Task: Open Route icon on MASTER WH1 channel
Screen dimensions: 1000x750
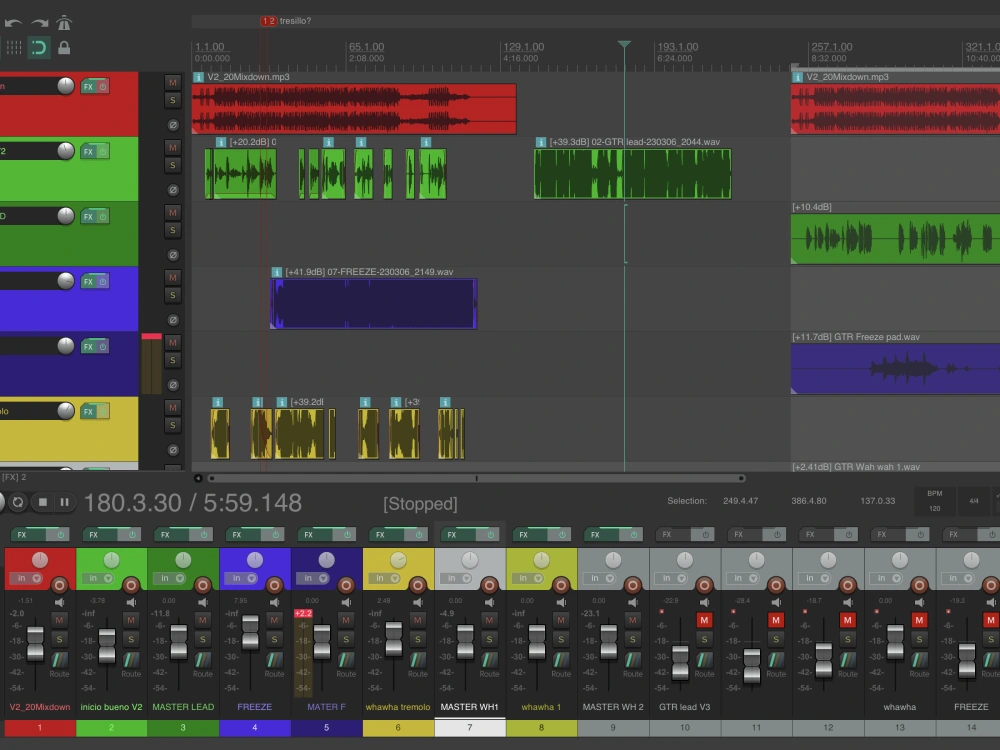Action: coord(489,660)
